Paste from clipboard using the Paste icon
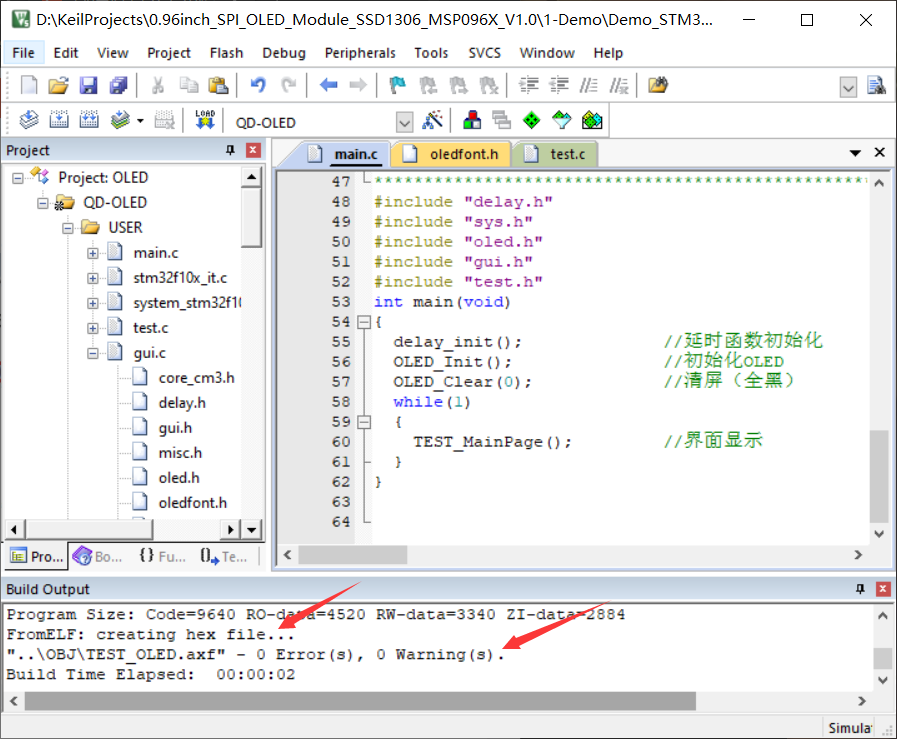Screen dimensions: 897x739 click(x=218, y=85)
